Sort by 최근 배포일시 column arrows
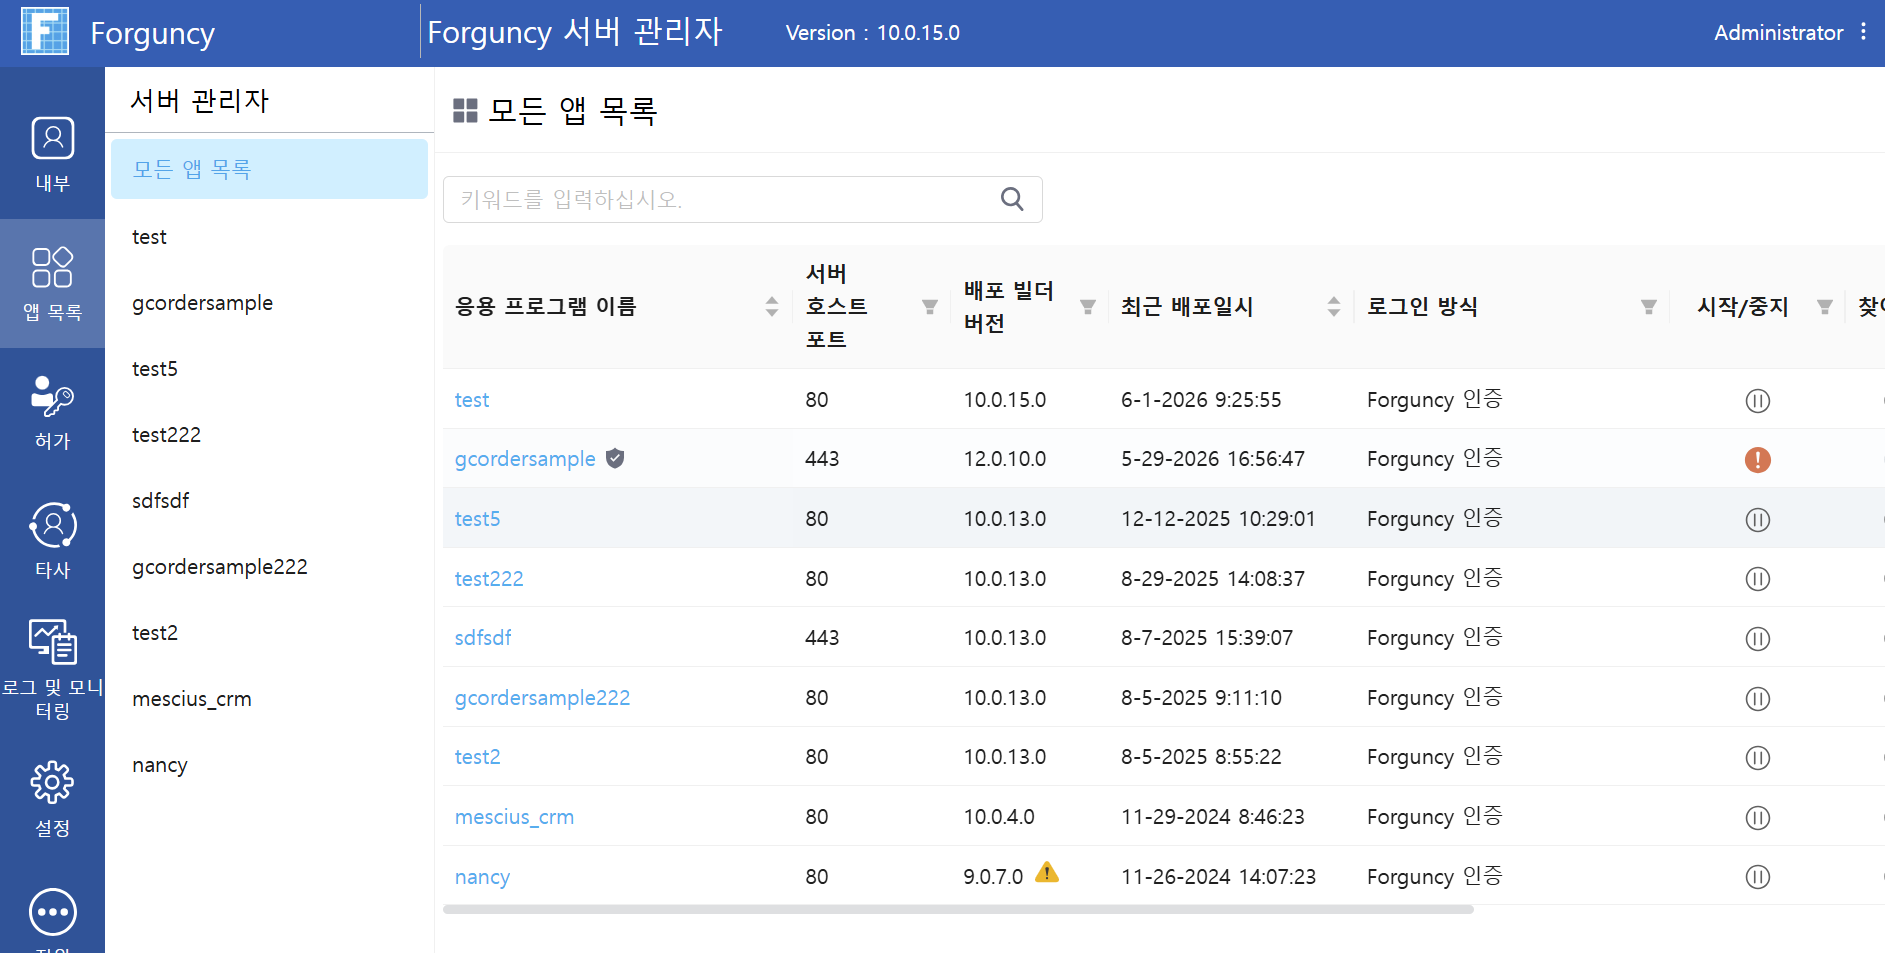Screen dimensions: 1885x953 click(1334, 307)
